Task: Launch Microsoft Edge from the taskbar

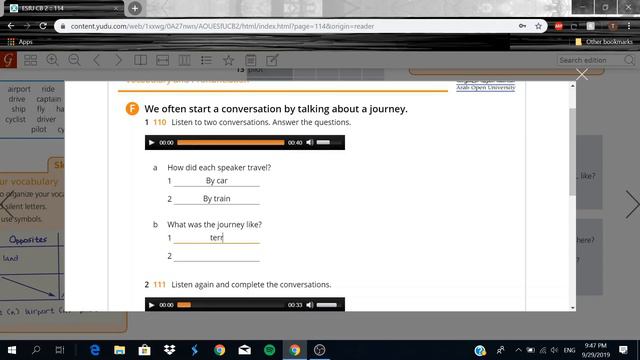Action: click(x=95, y=350)
